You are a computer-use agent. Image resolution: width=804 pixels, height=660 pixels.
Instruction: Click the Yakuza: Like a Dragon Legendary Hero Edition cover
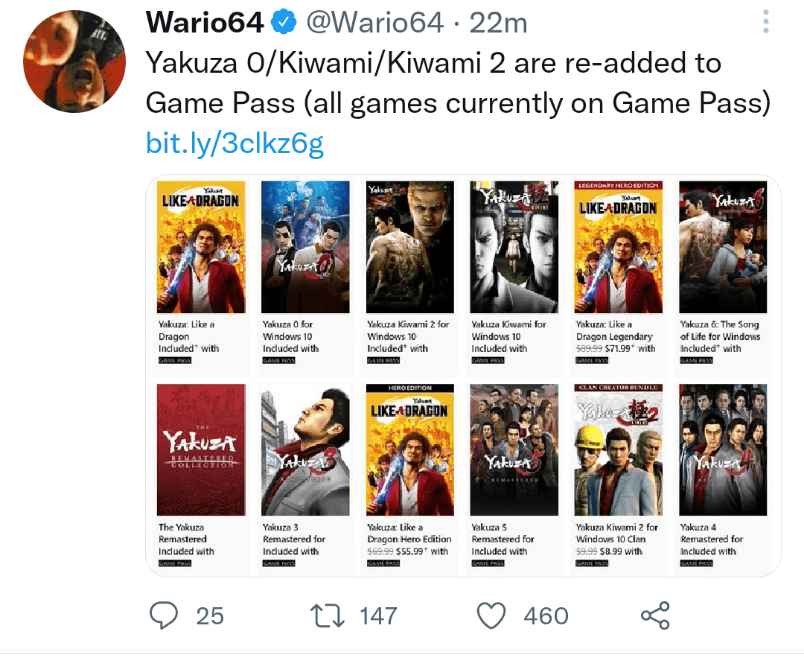(x=619, y=245)
